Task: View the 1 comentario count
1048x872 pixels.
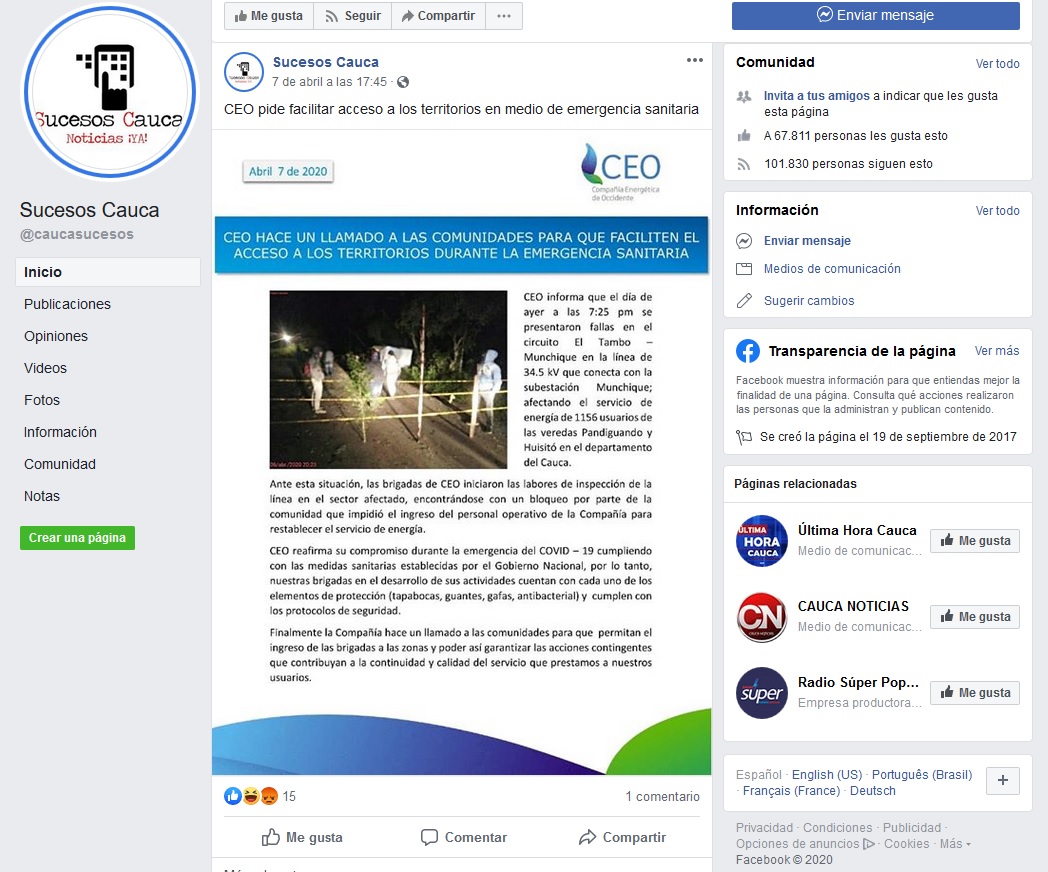Action: point(662,796)
